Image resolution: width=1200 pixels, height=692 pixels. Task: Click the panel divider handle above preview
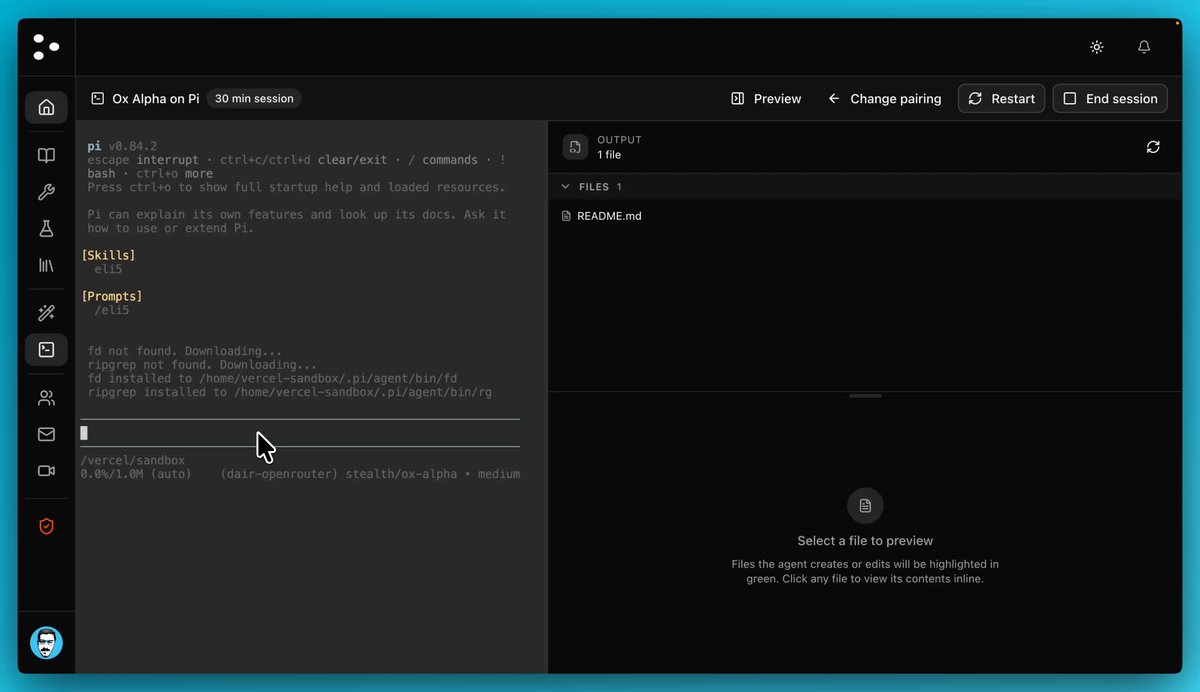point(865,396)
